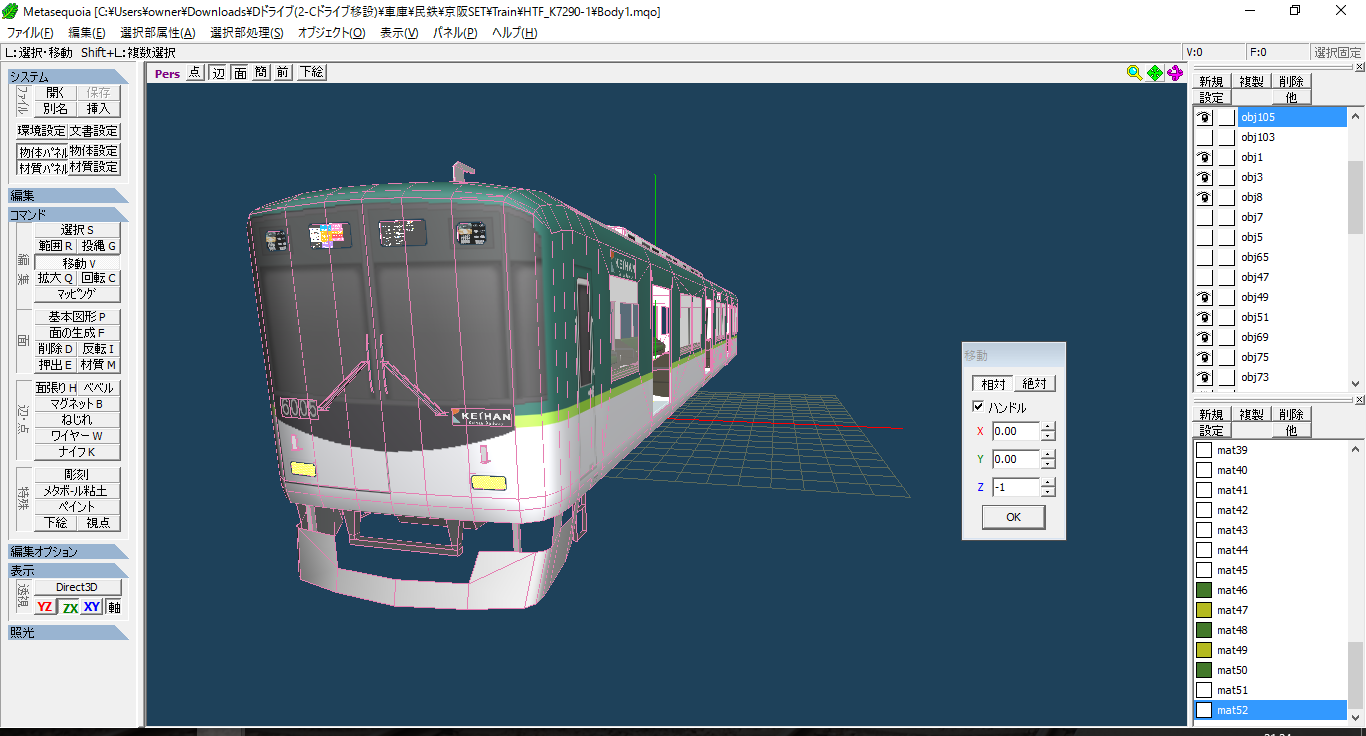Select the 拡大 Q scale tool
The height and width of the screenshot is (736, 1366).
pos(56,279)
